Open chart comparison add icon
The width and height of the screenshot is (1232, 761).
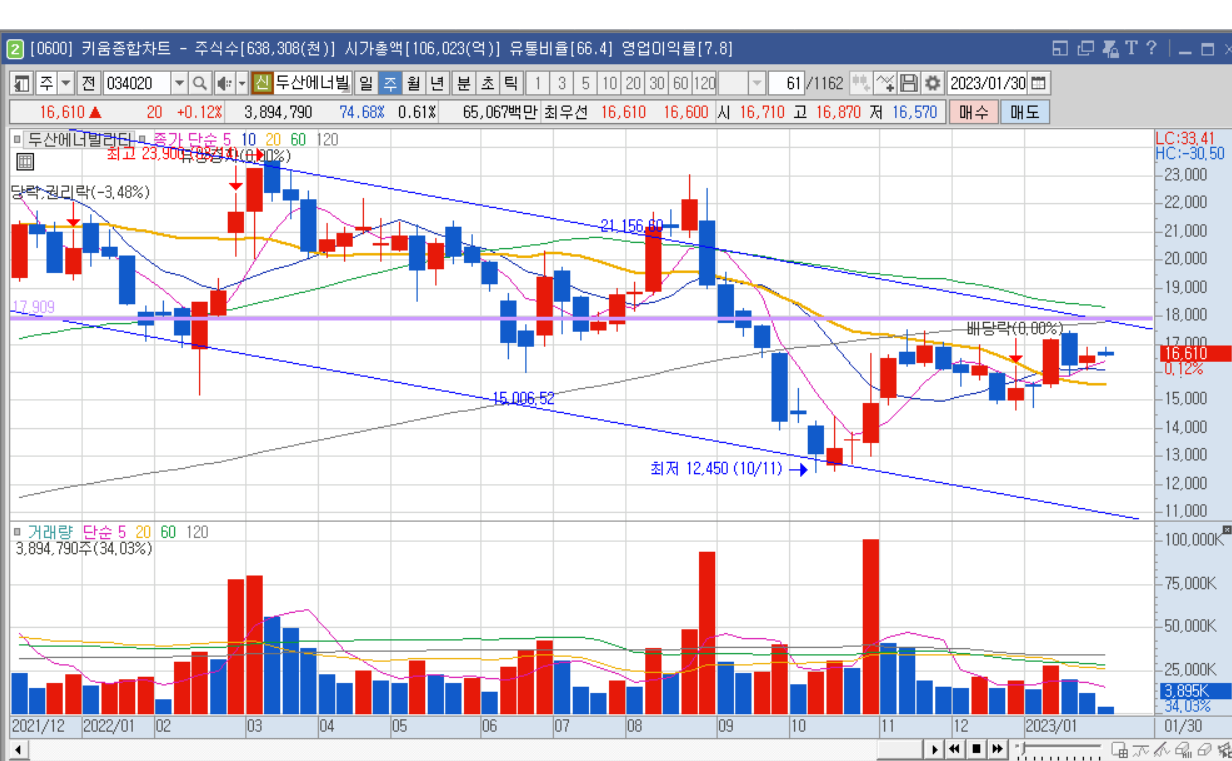pos(861,83)
